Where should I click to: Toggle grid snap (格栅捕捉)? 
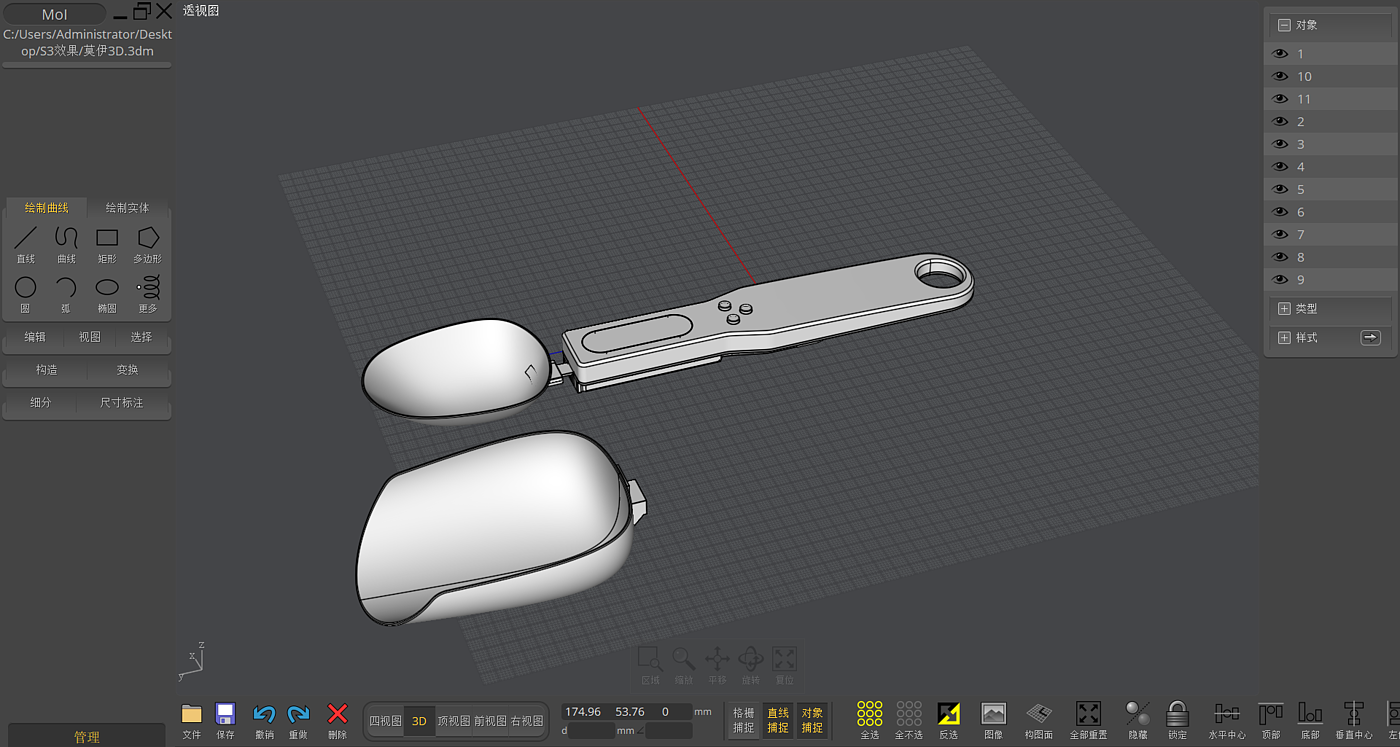pos(744,720)
